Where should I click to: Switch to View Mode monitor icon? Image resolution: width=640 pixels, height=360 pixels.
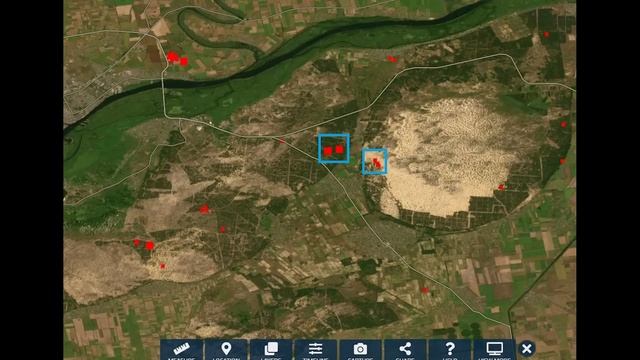click(x=495, y=350)
